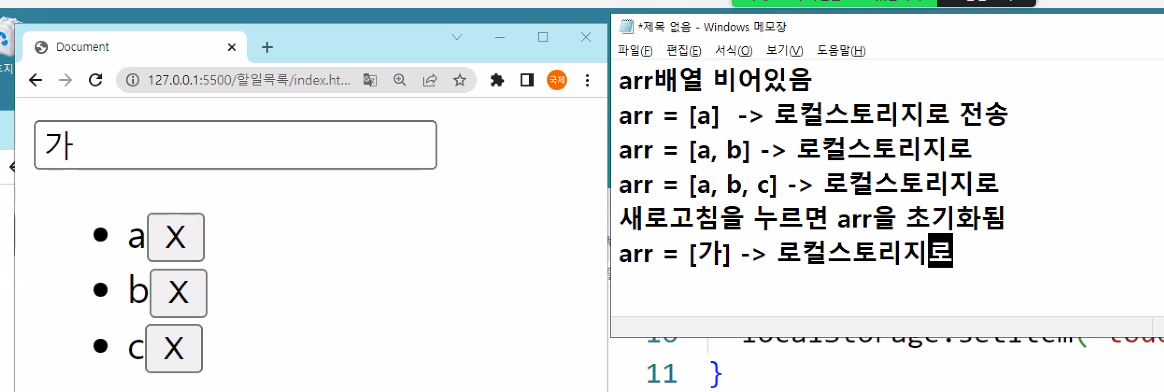This screenshot has width=1164, height=392.
Task: Delete item c with its X button
Action: (x=174, y=348)
